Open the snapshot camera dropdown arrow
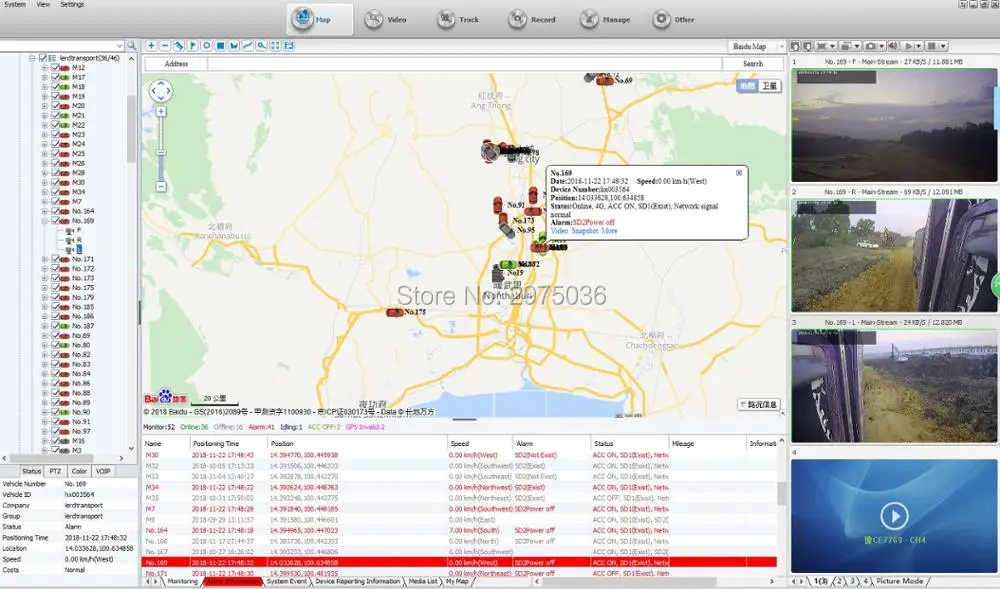Image resolution: width=1000 pixels, height=589 pixels. (880, 46)
